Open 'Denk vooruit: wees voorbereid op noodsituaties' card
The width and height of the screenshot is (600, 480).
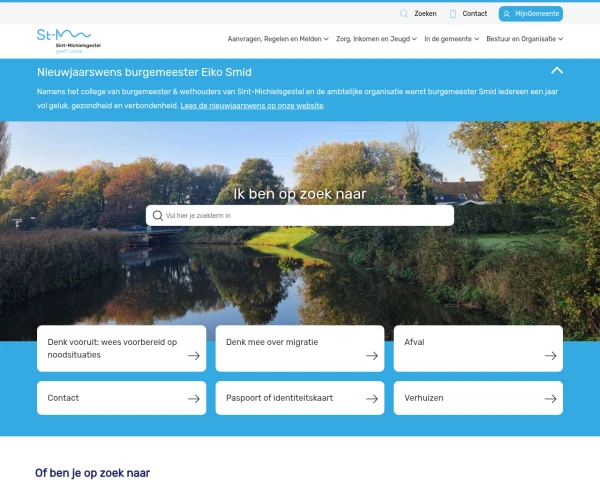(x=121, y=348)
